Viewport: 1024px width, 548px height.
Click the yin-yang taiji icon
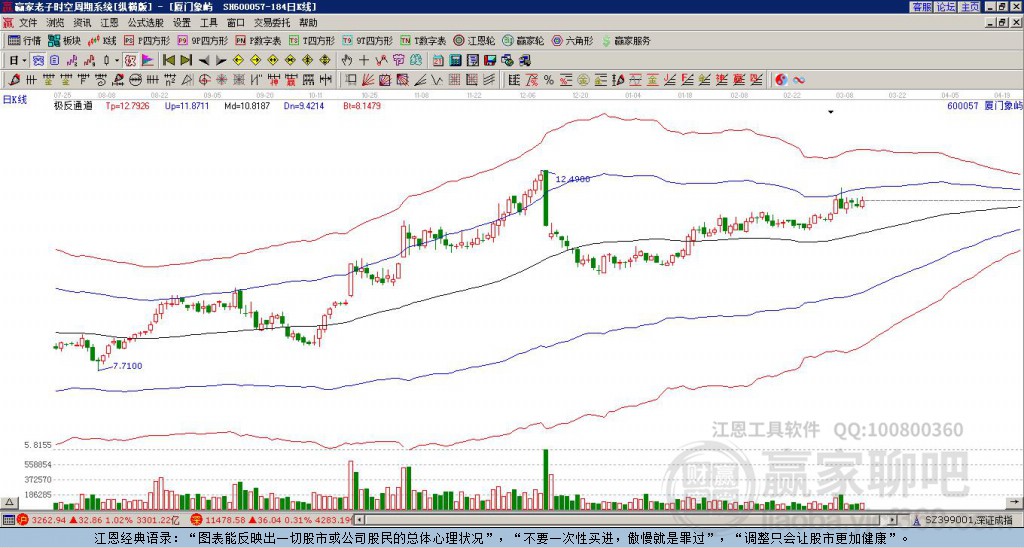(781, 80)
